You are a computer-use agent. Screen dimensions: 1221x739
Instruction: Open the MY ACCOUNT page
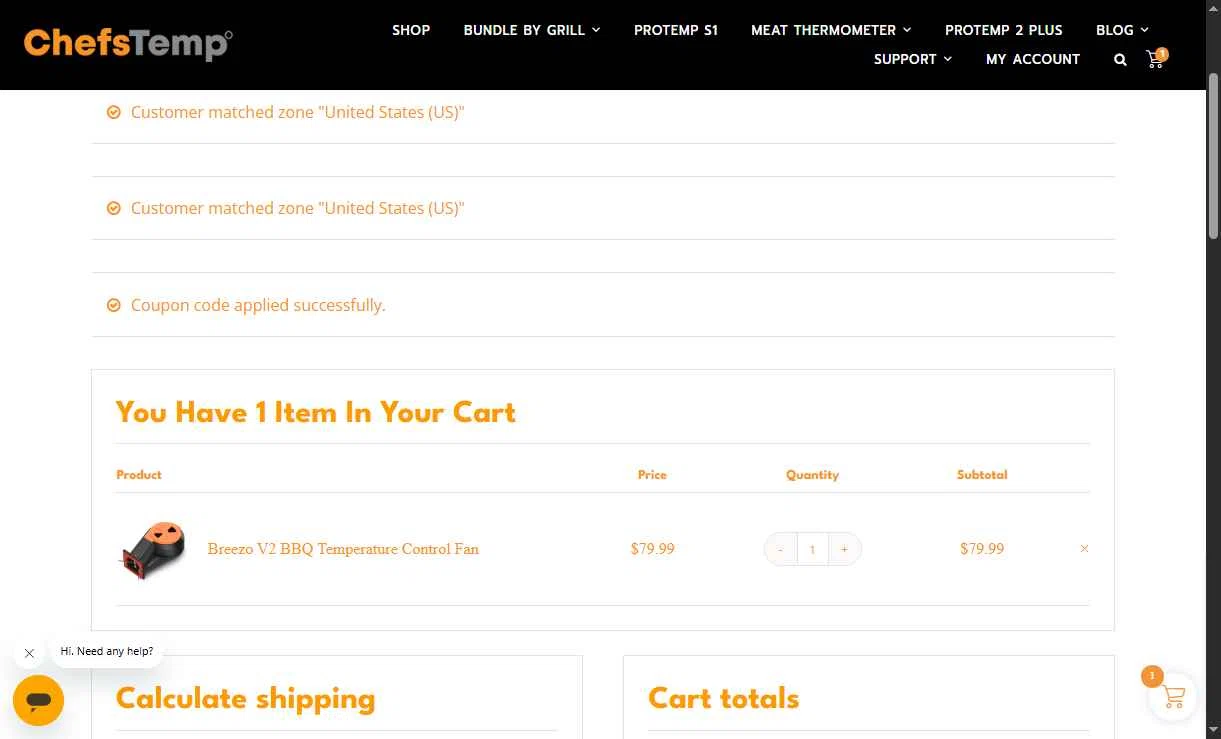(1033, 59)
